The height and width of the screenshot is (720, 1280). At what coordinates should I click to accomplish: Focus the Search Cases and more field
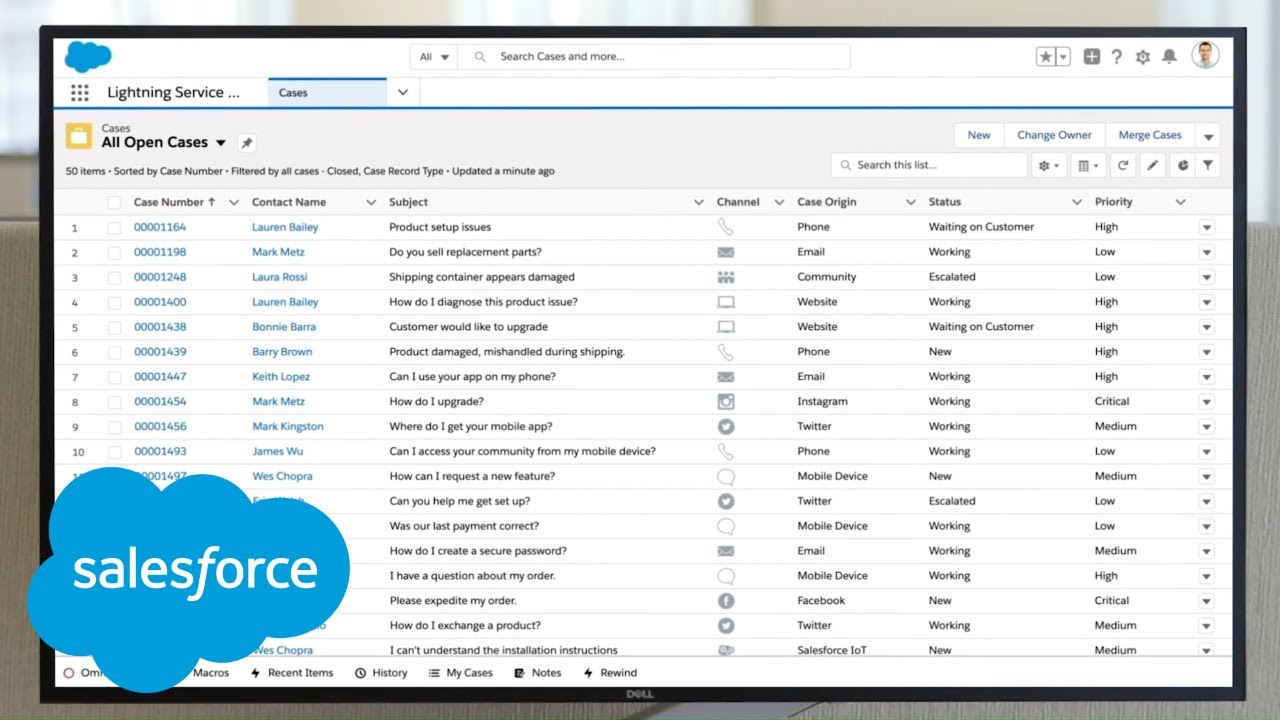coord(654,57)
